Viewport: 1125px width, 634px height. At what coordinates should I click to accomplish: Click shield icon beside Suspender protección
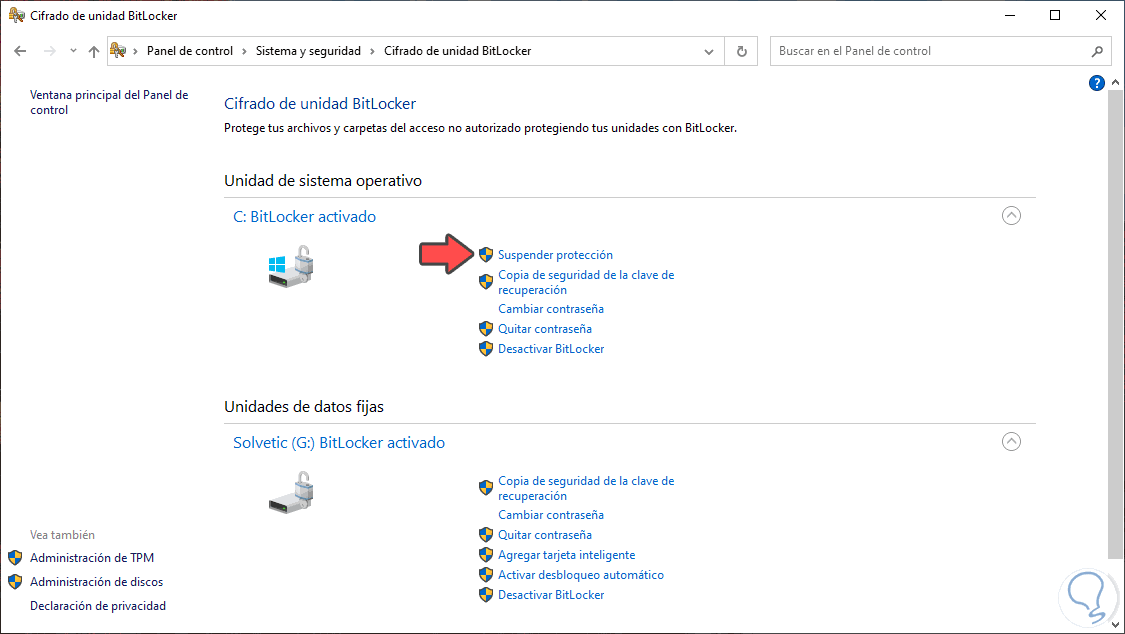click(x=486, y=255)
